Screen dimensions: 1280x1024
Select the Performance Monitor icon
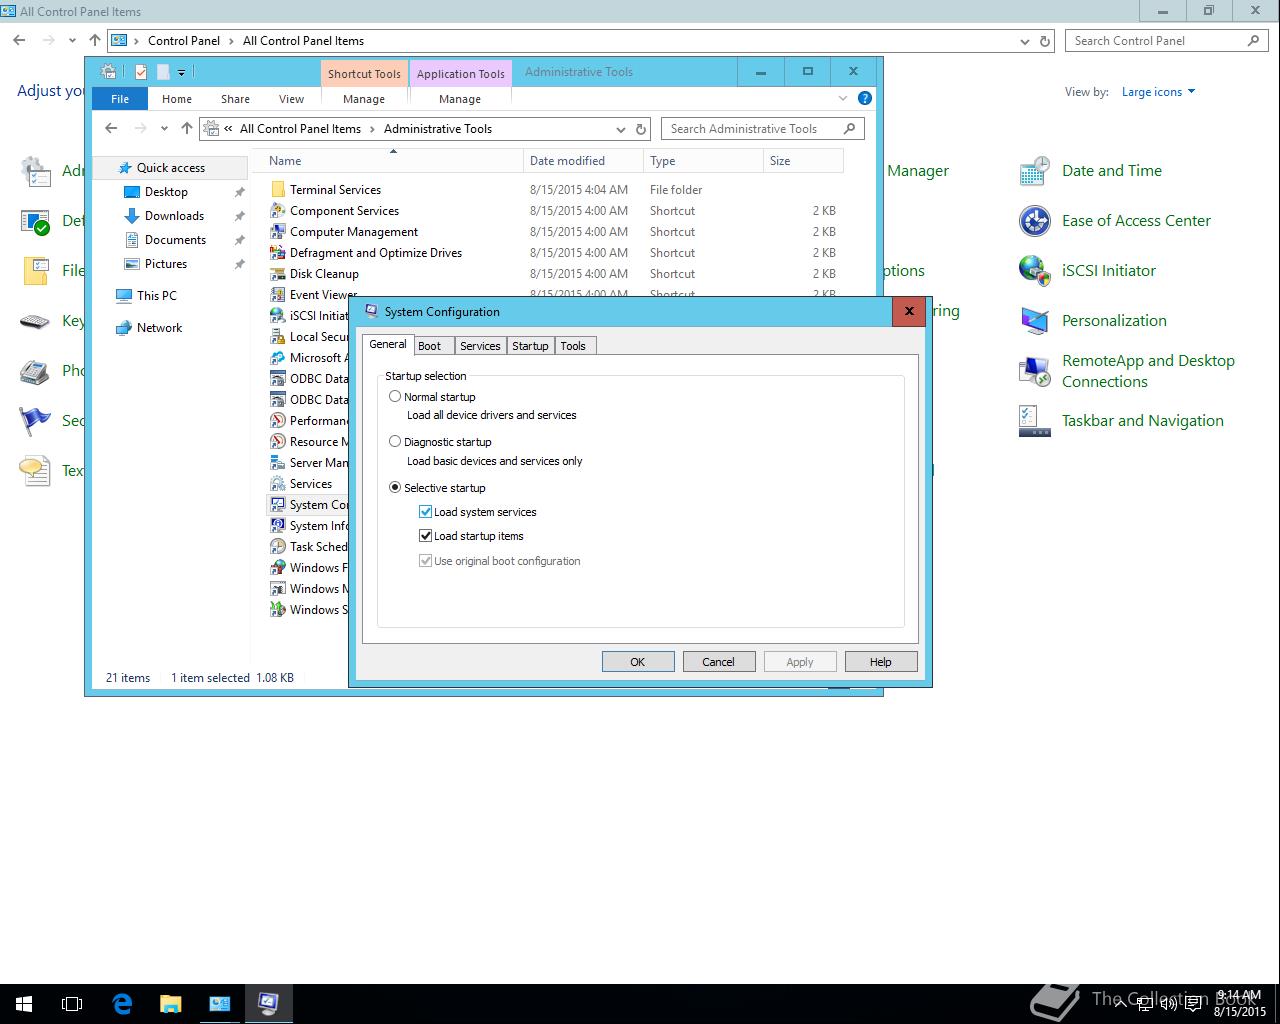(x=278, y=421)
